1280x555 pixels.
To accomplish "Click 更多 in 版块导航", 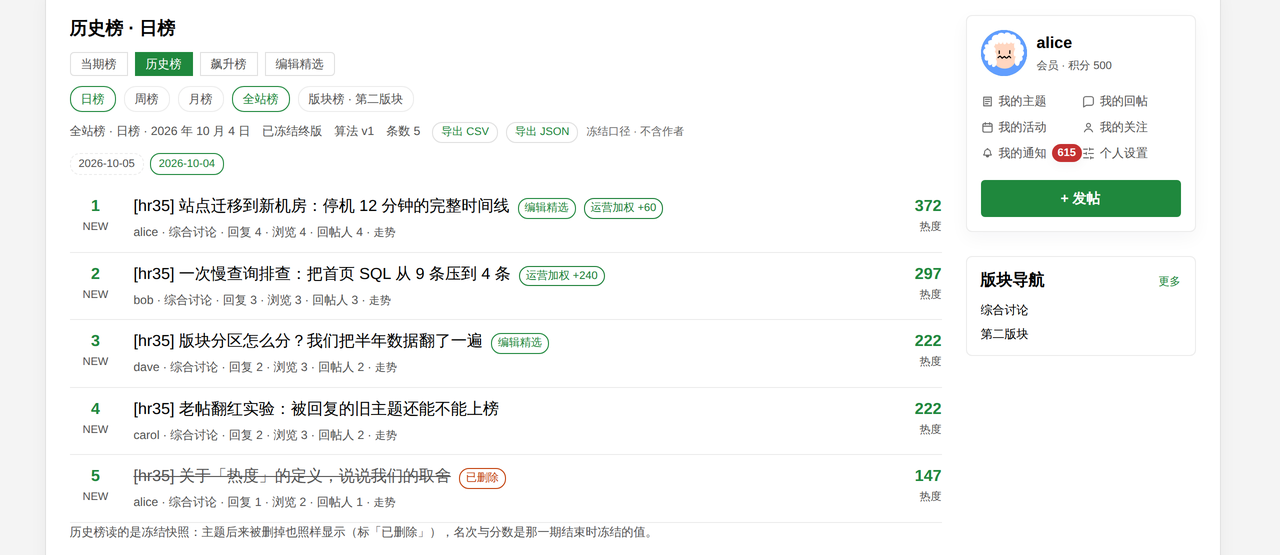I will pos(1169,281).
